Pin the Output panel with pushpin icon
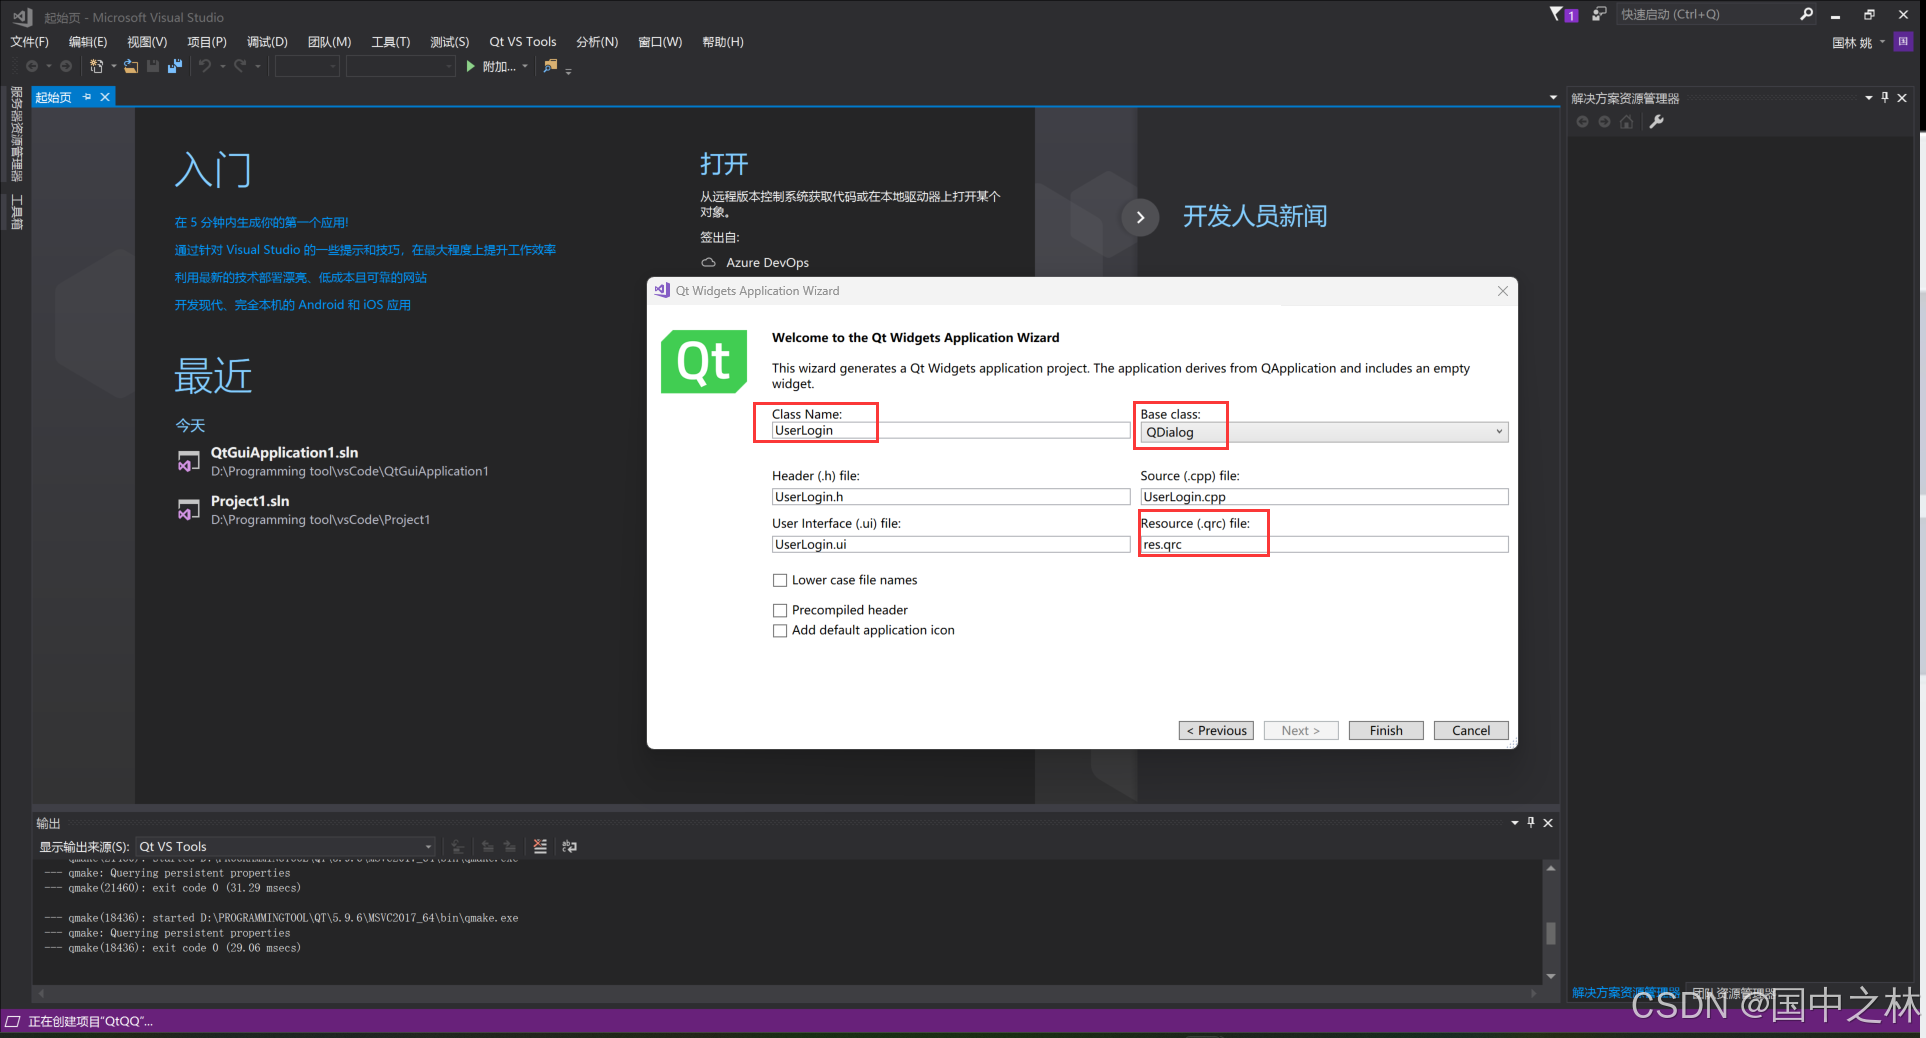 tap(1531, 822)
